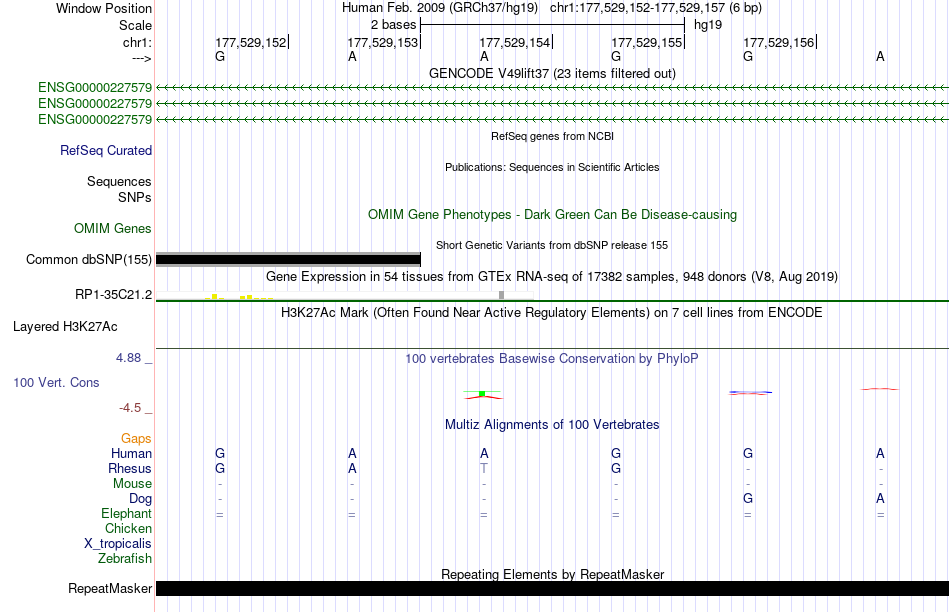Select the black RepeatMasker element bar
The height and width of the screenshot is (612, 950).
tap(552, 588)
